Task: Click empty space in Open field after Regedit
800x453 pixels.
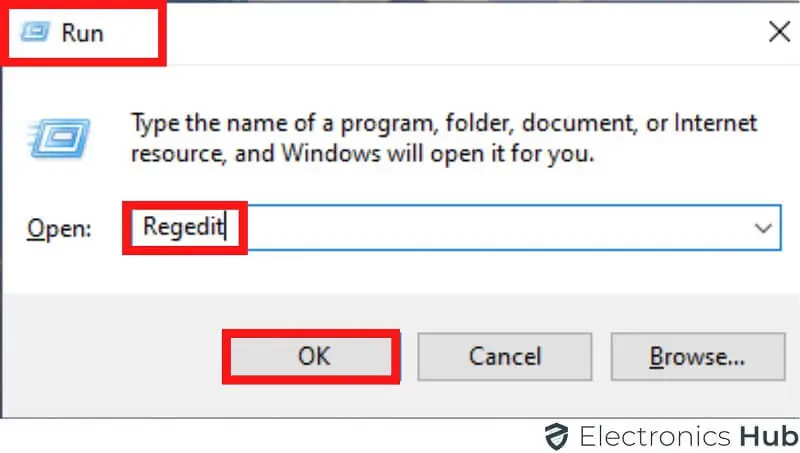Action: tap(480, 228)
